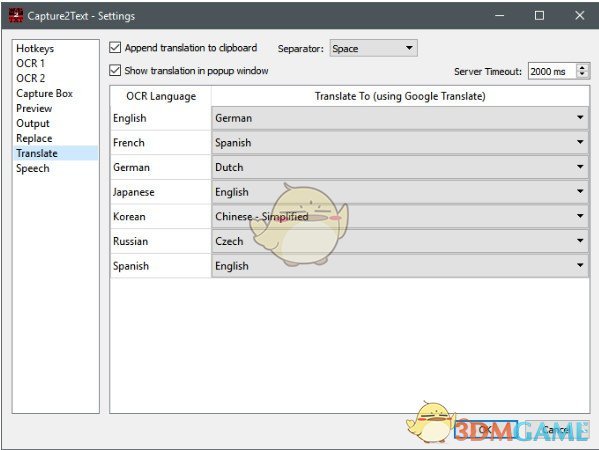Screen dimensions: 599x450
Task: Maximize the Settings window
Action: (539, 16)
